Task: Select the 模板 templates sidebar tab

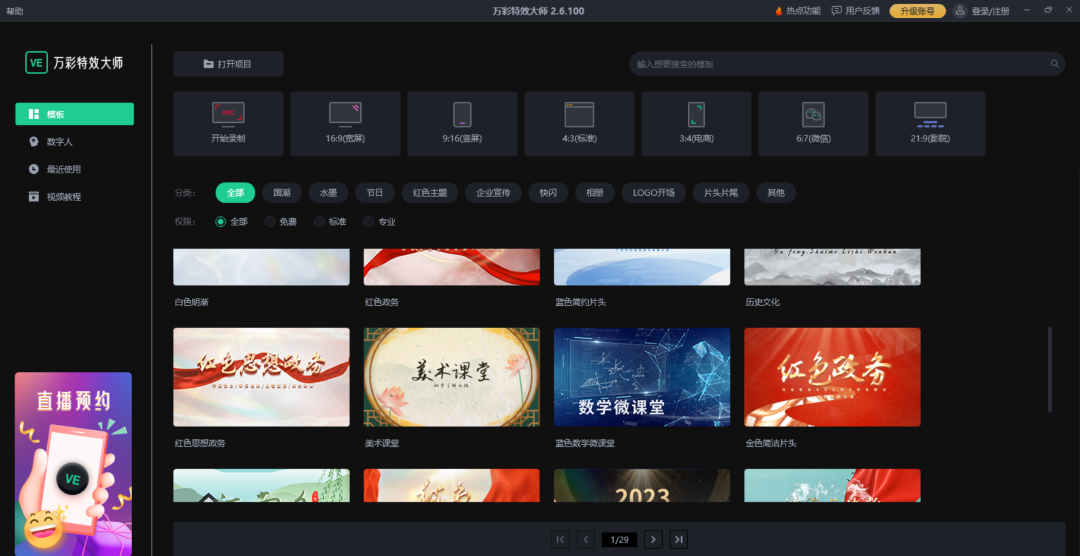Action: (x=74, y=114)
